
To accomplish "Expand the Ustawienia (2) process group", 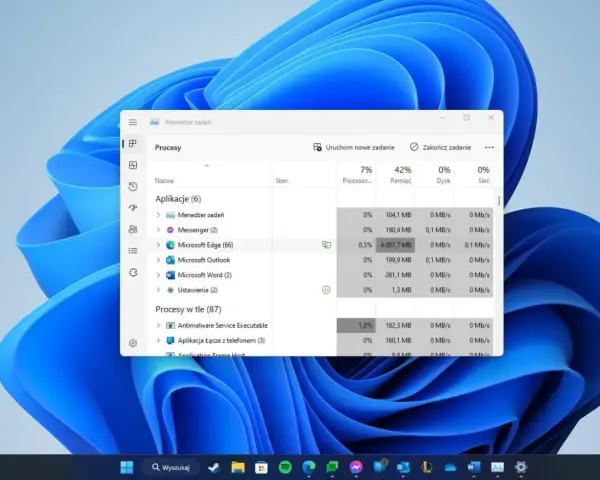I will pyautogui.click(x=158, y=290).
